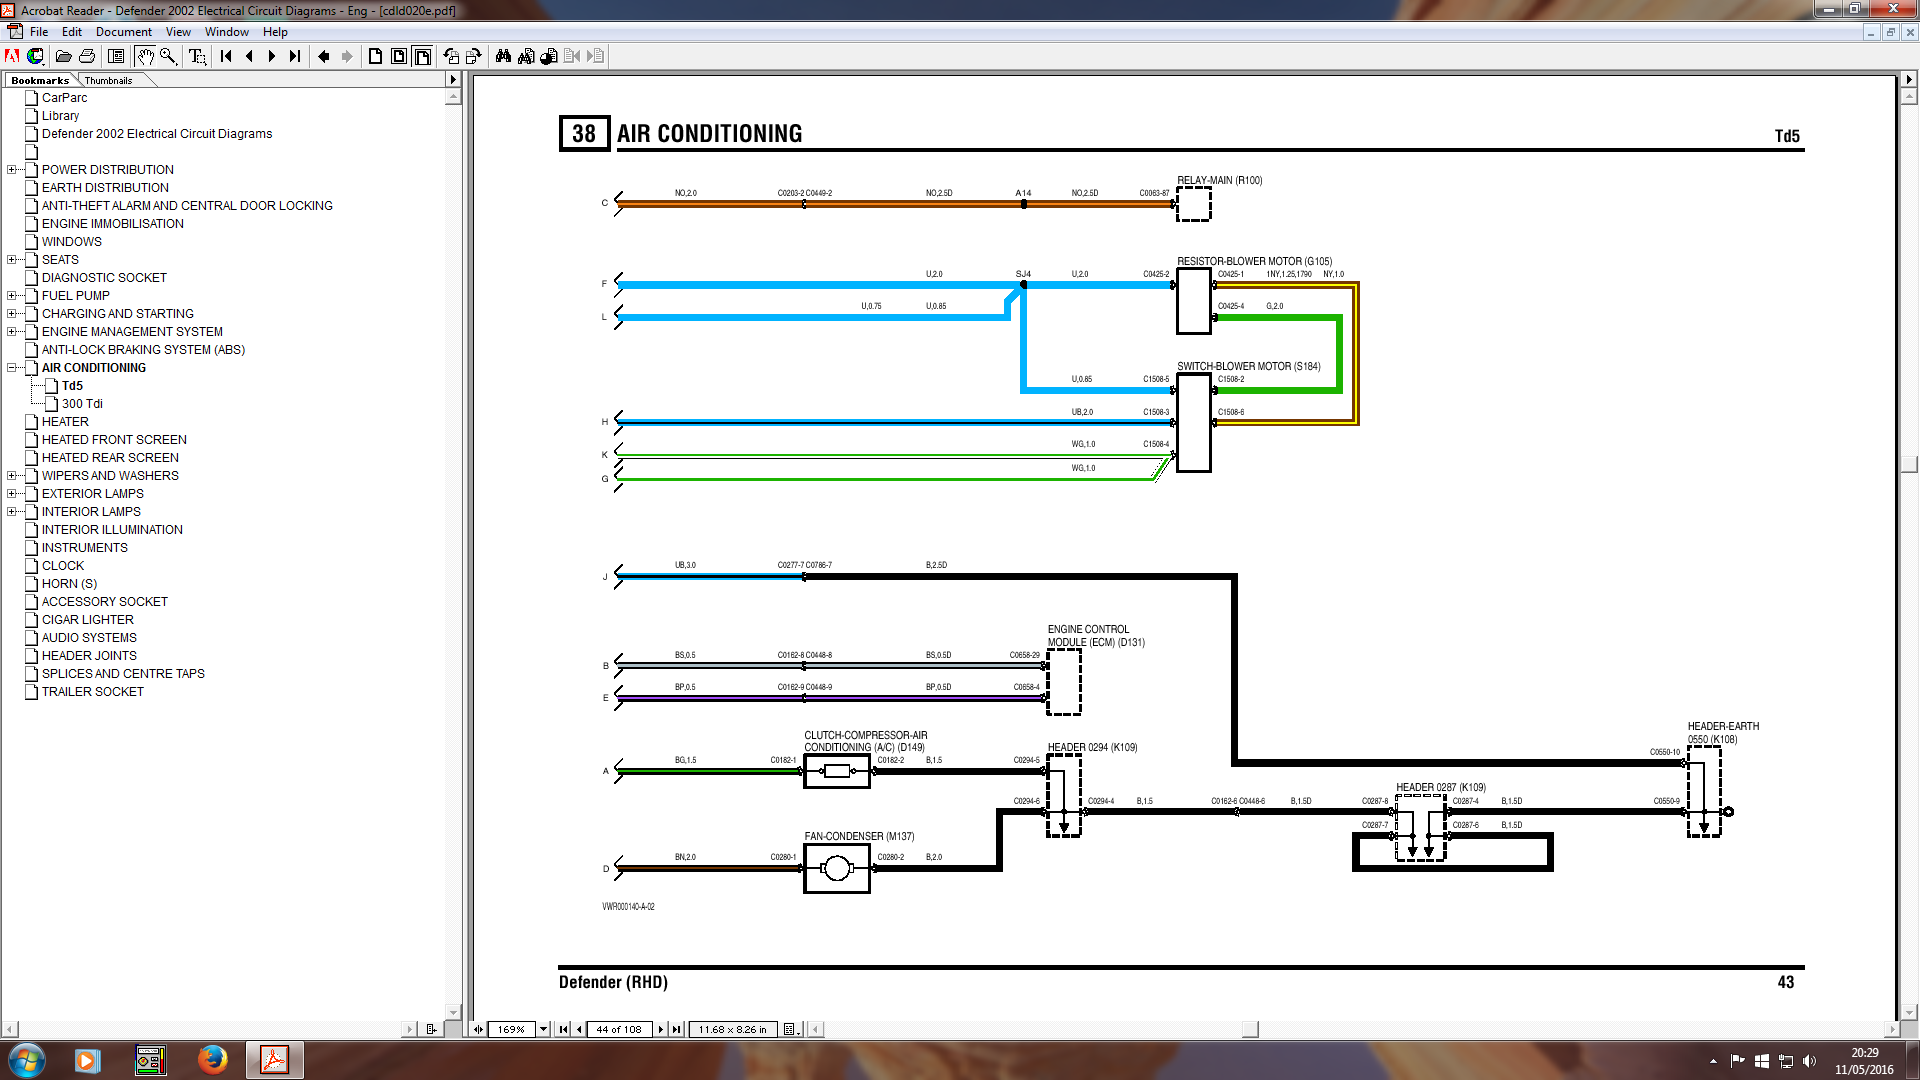Viewport: 1920px width, 1080px height.
Task: Click the Open file folder icon
Action: [x=64, y=56]
